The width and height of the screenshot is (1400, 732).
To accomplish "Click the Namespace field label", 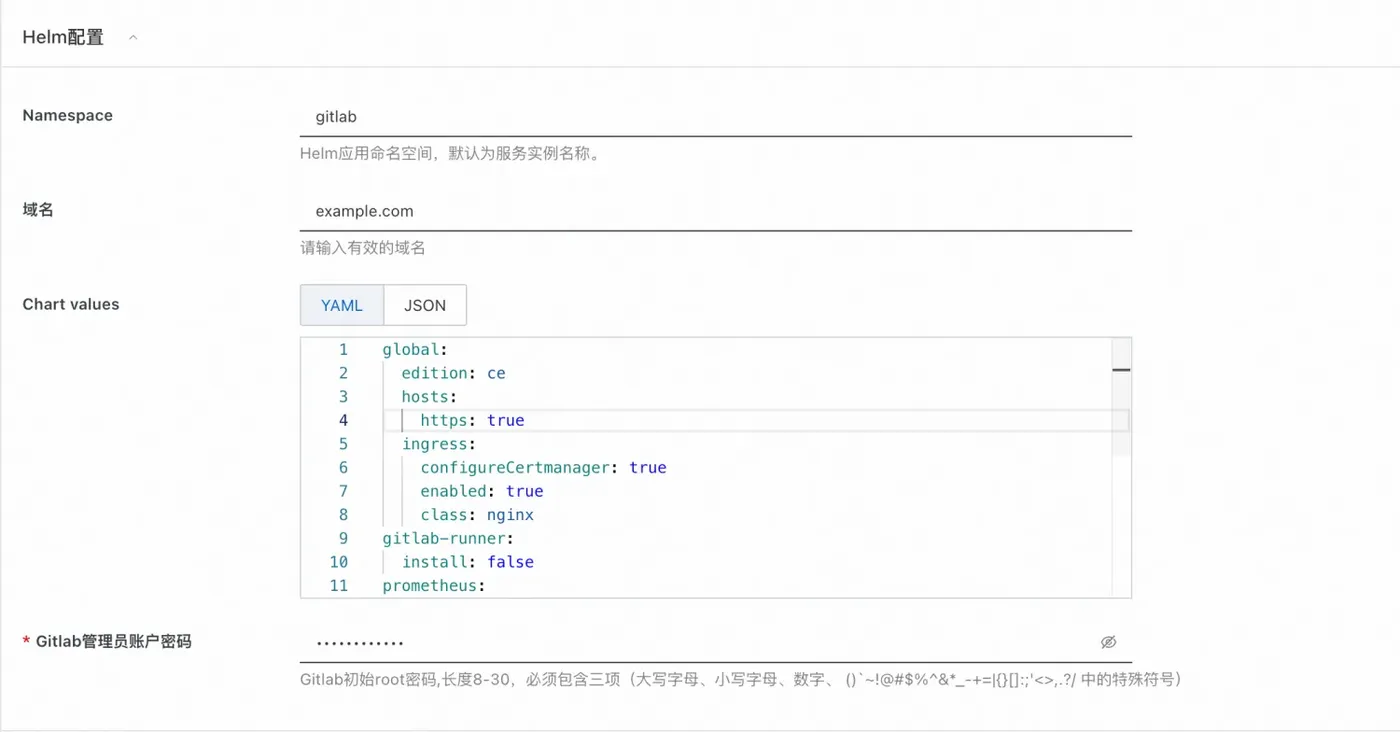I will tap(68, 115).
